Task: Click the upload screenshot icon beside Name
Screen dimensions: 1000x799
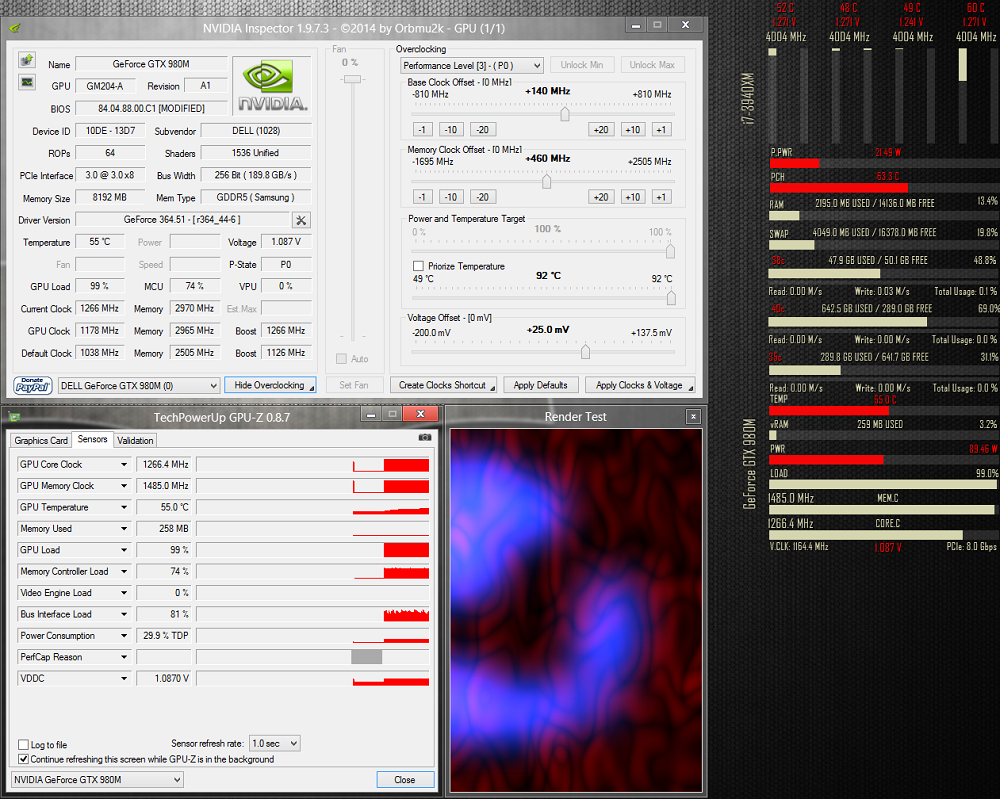Action: [x=27, y=60]
